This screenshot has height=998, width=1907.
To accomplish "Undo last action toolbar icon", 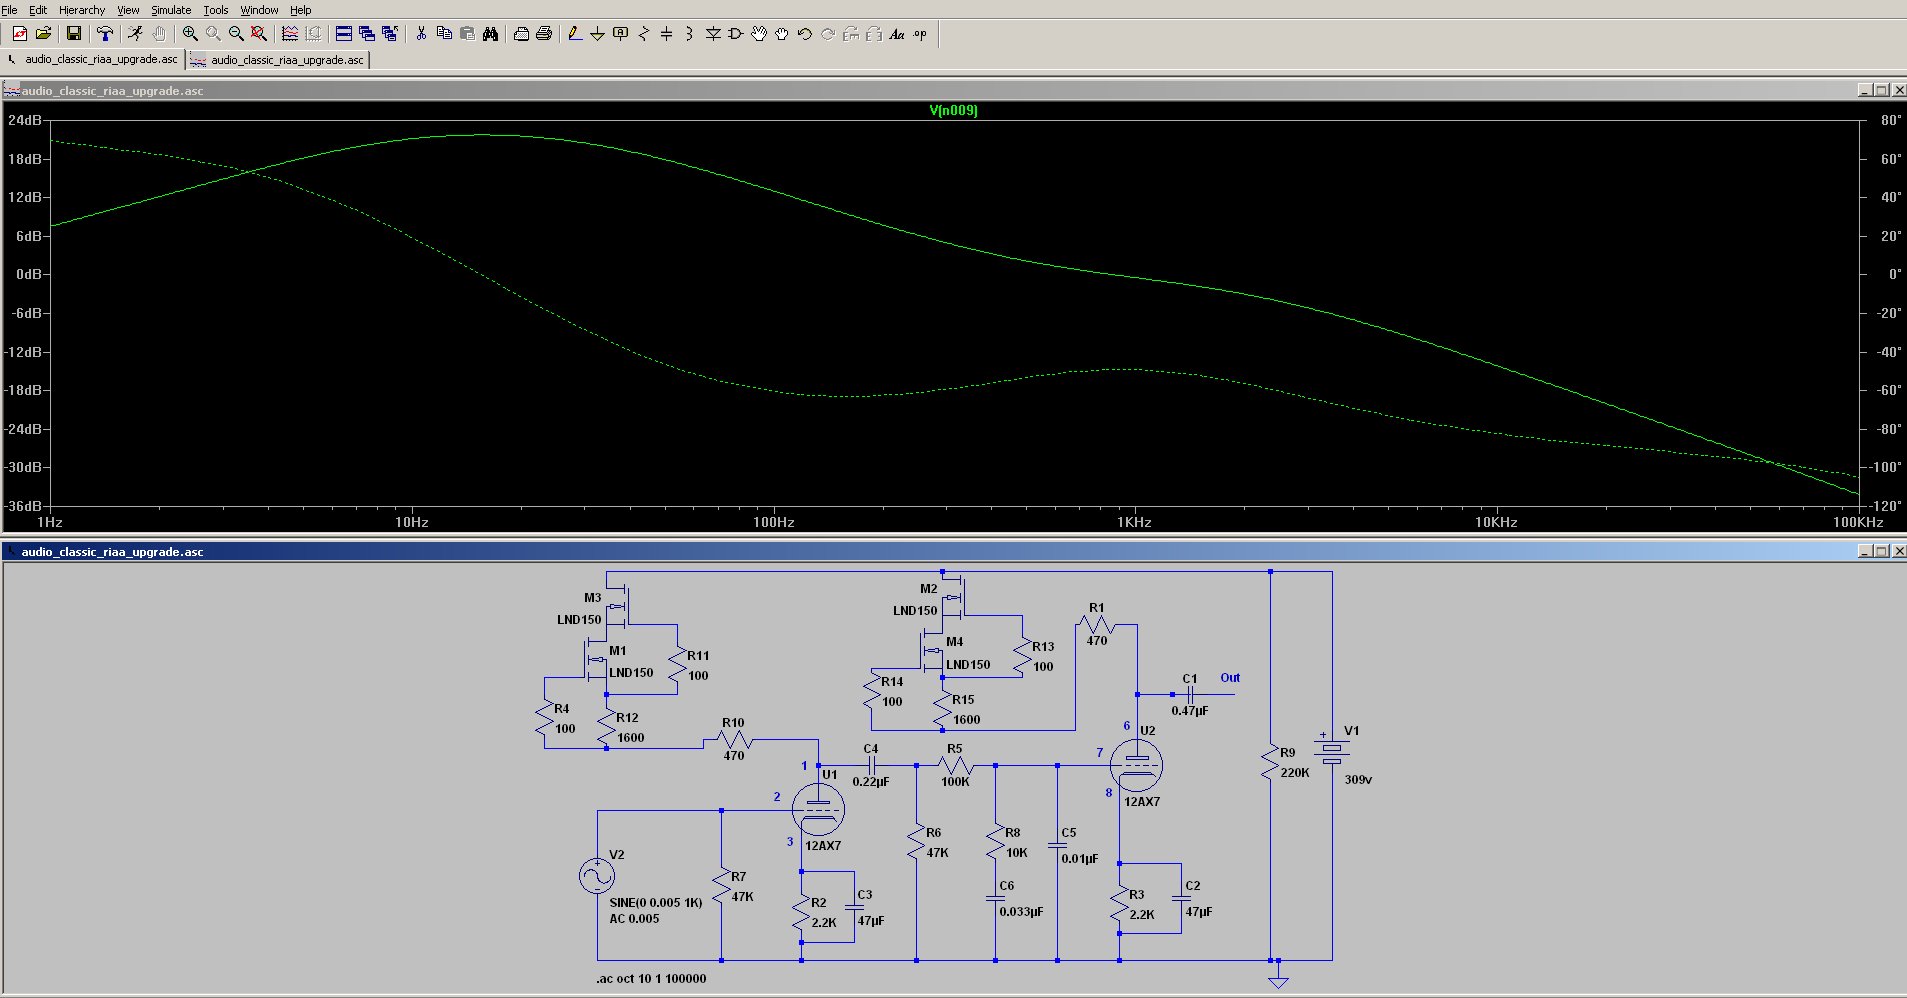I will (x=805, y=34).
